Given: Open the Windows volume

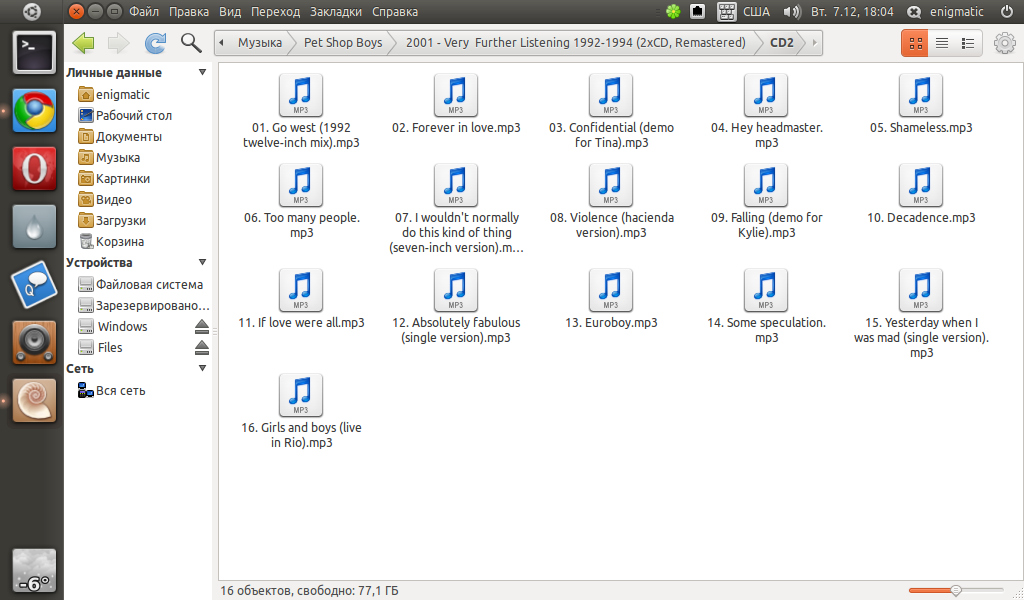Looking at the screenshot, I should (x=112, y=326).
